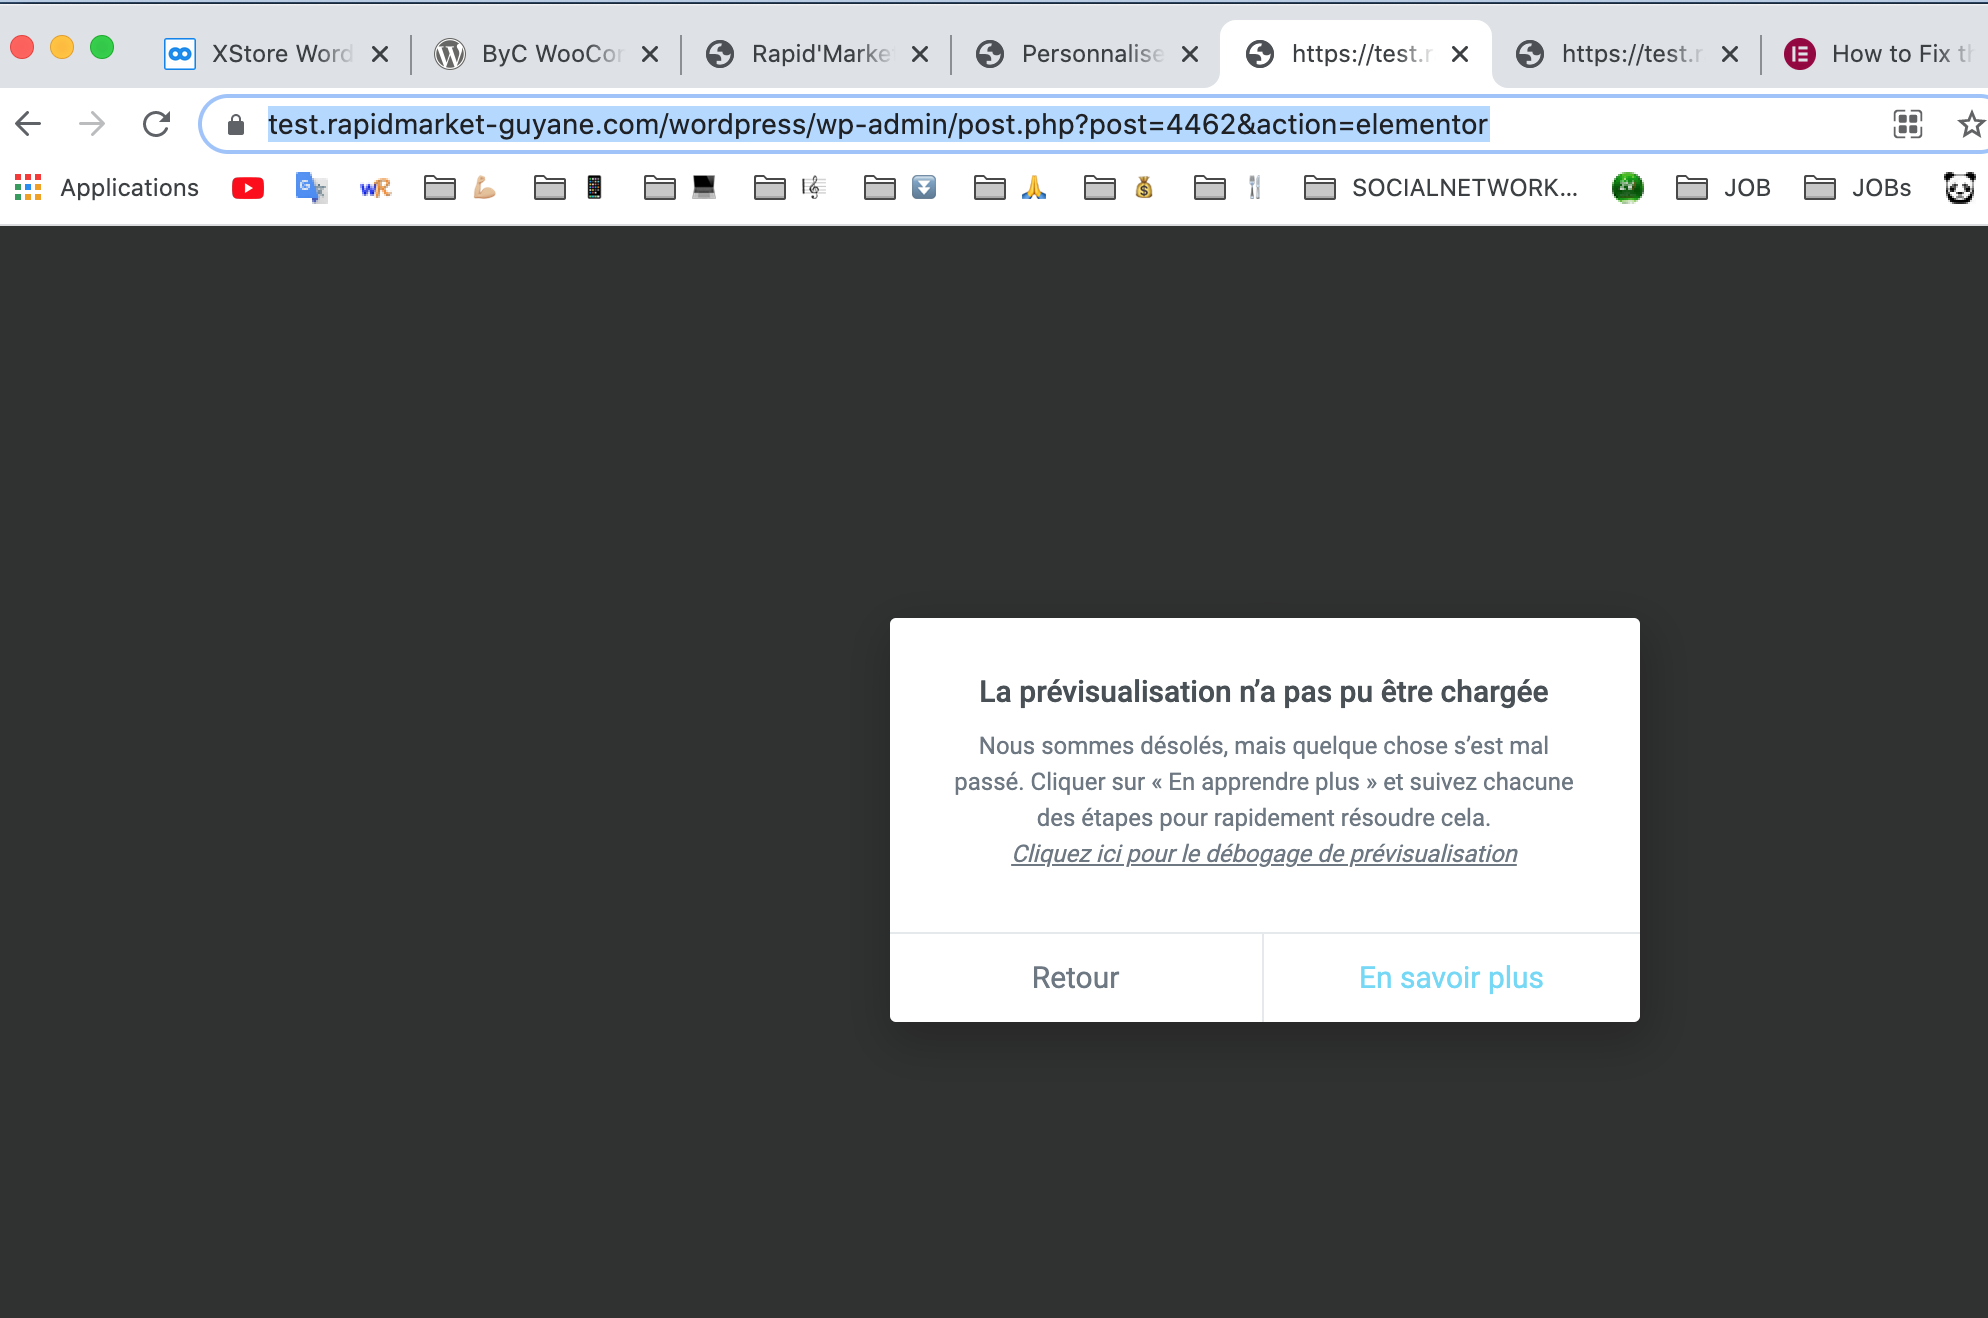1988x1318 pixels.
Task: Click the reload page icon
Action: click(156, 124)
